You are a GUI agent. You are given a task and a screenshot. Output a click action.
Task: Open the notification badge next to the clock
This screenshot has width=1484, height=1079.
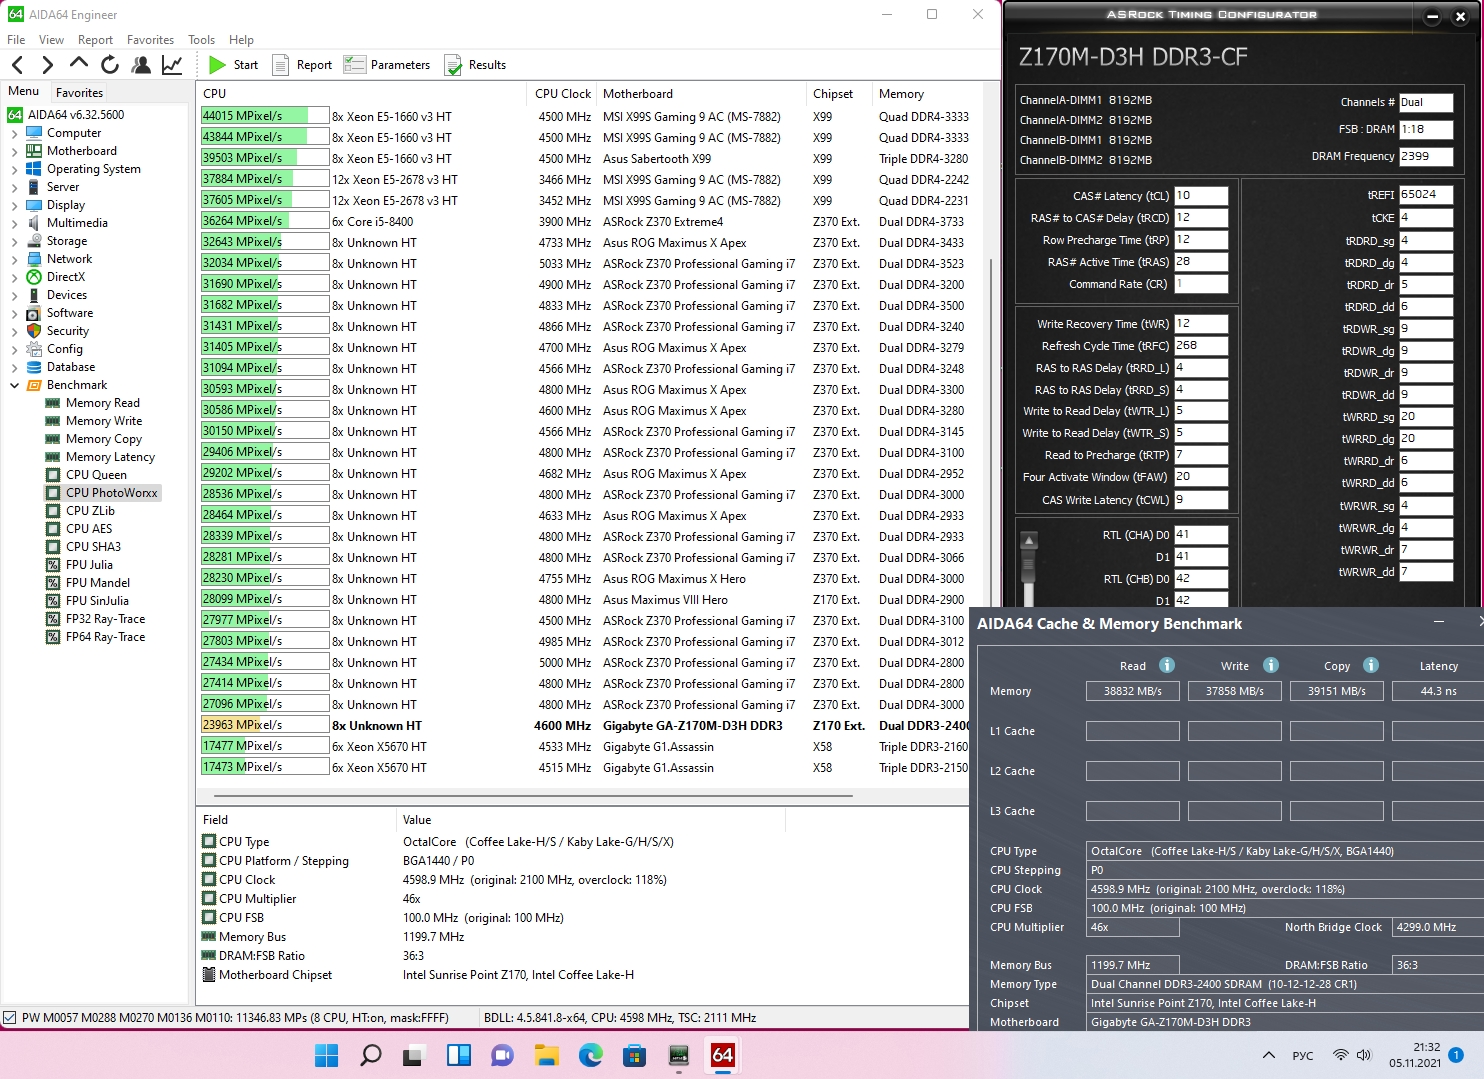point(1456,1054)
